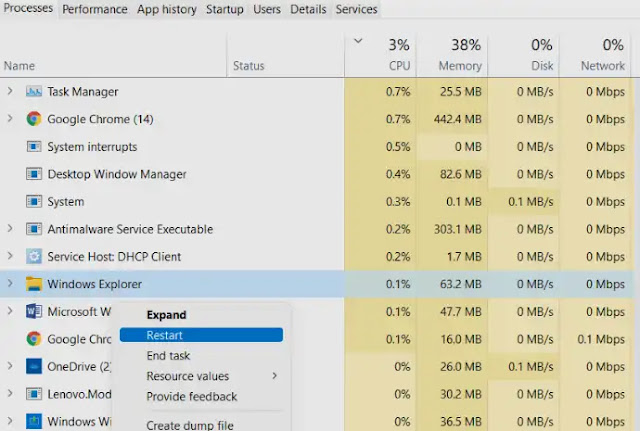The height and width of the screenshot is (431, 640).
Task: Select Provide feedback menu entry
Action: [201, 396]
